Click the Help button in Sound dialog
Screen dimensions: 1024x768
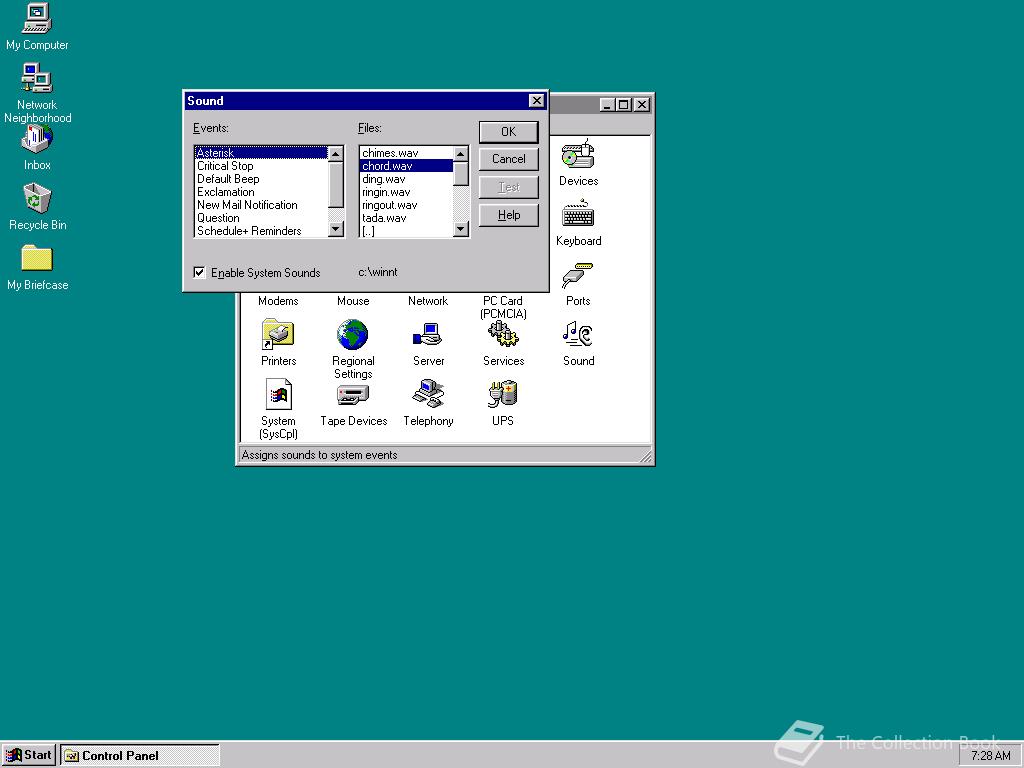click(509, 215)
